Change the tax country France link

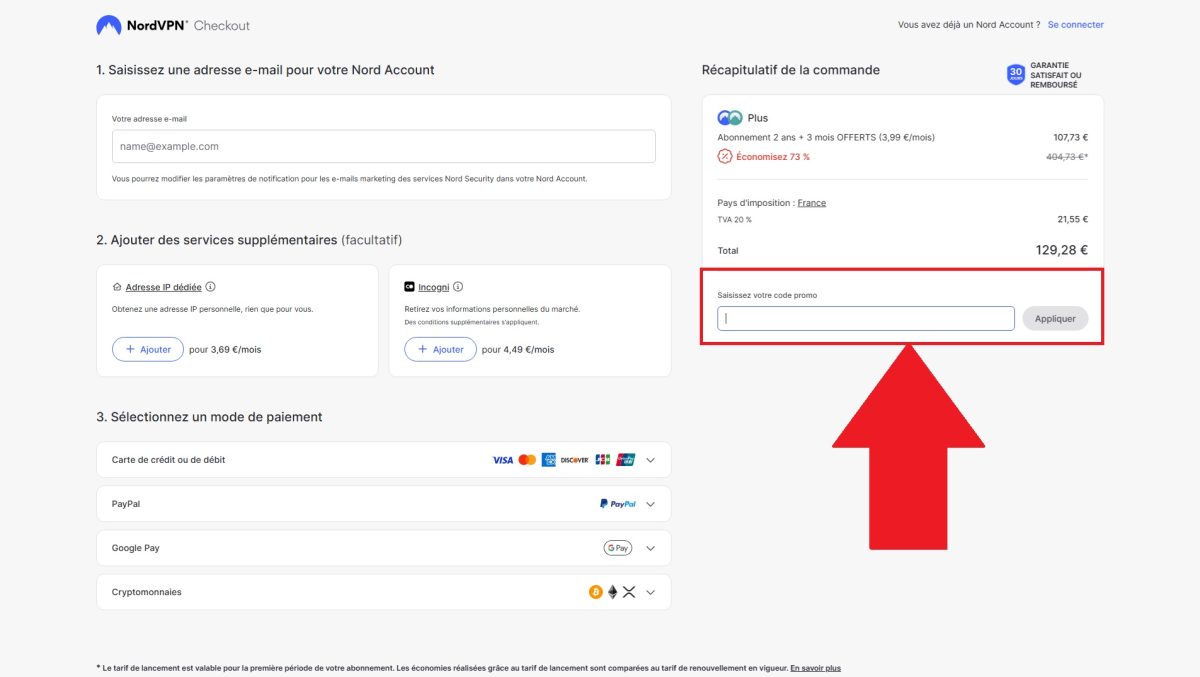click(811, 203)
